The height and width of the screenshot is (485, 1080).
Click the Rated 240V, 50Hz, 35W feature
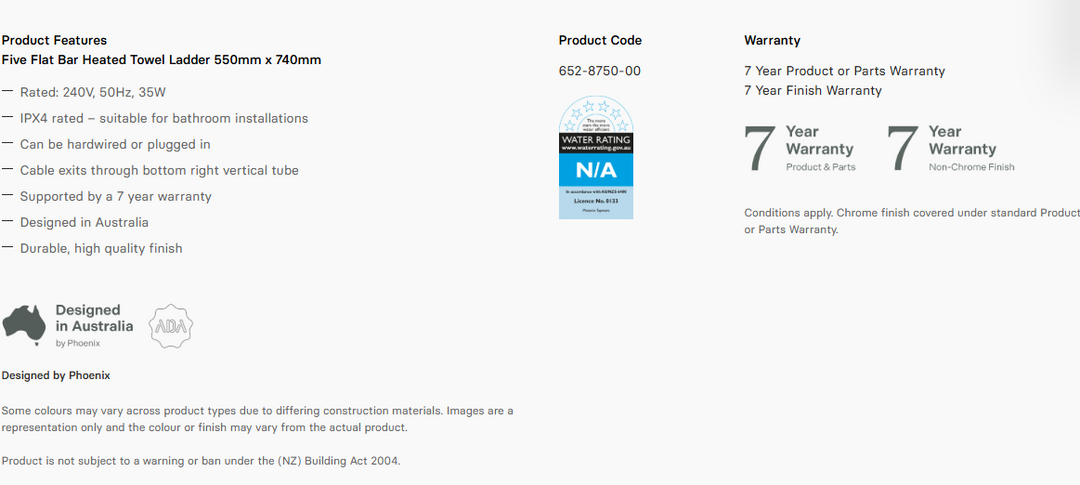click(x=93, y=92)
